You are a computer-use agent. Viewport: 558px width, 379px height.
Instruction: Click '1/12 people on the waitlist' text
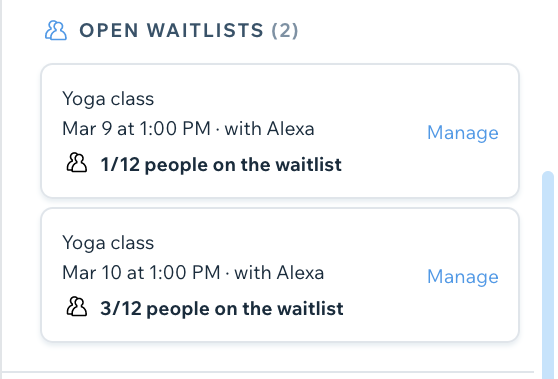pyautogui.click(x=221, y=164)
